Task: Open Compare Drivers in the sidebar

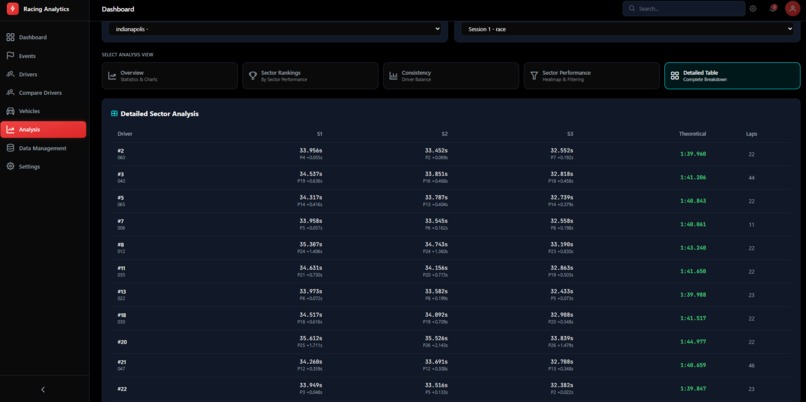Action: pos(43,93)
